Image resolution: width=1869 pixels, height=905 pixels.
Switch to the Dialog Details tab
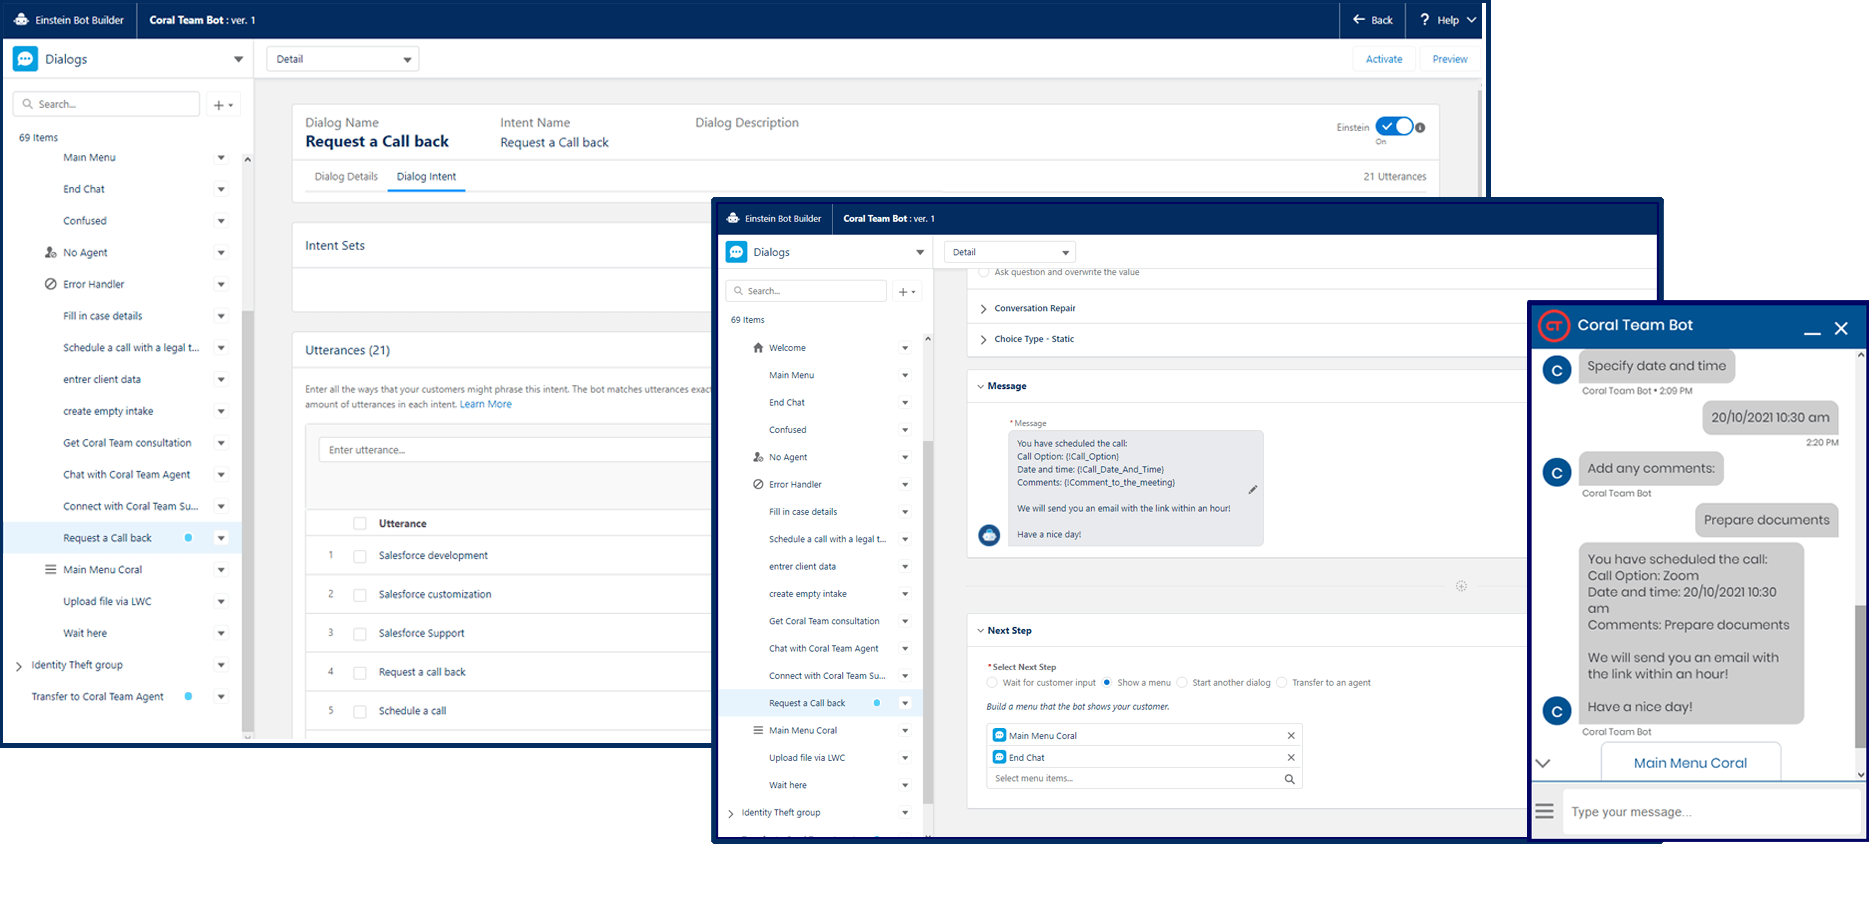tap(346, 177)
